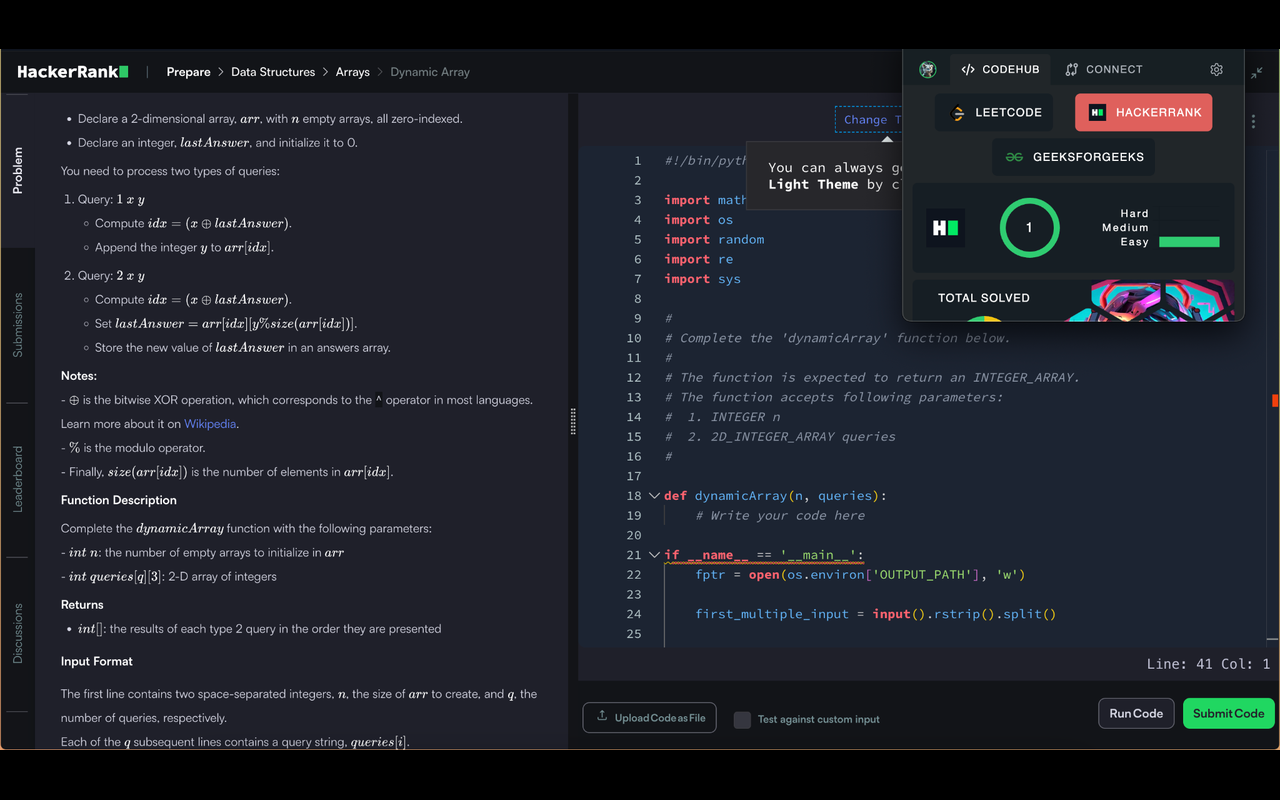Click the Input Format heading

pyautogui.click(x=97, y=661)
